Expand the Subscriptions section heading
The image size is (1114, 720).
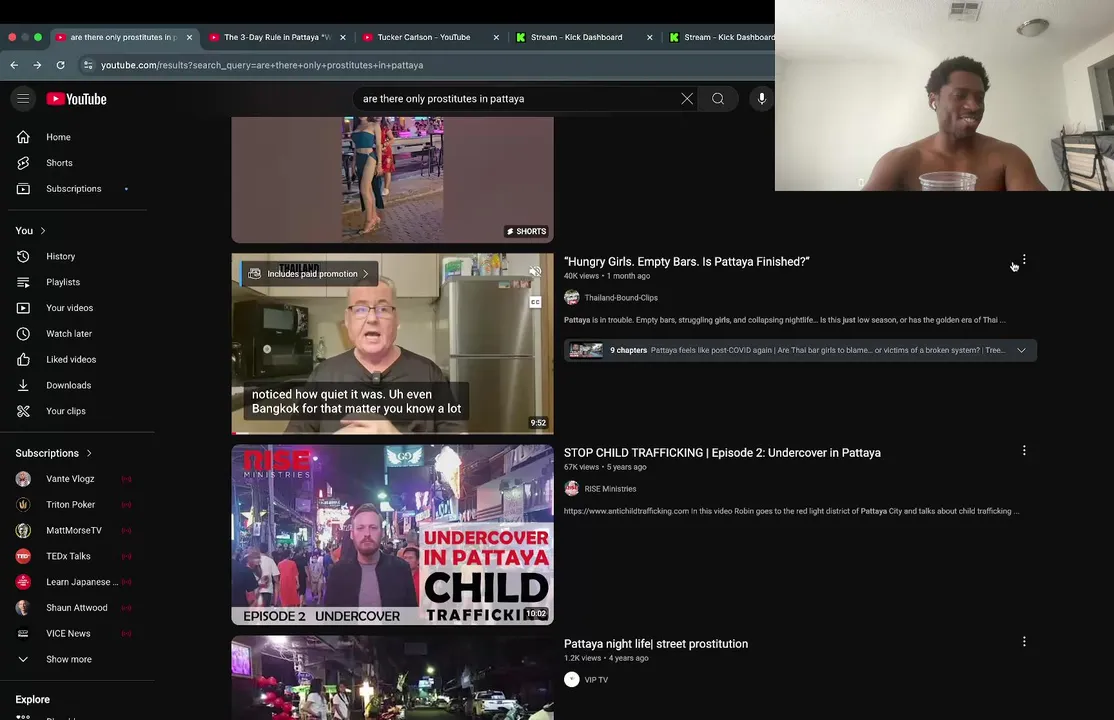[x=54, y=453]
